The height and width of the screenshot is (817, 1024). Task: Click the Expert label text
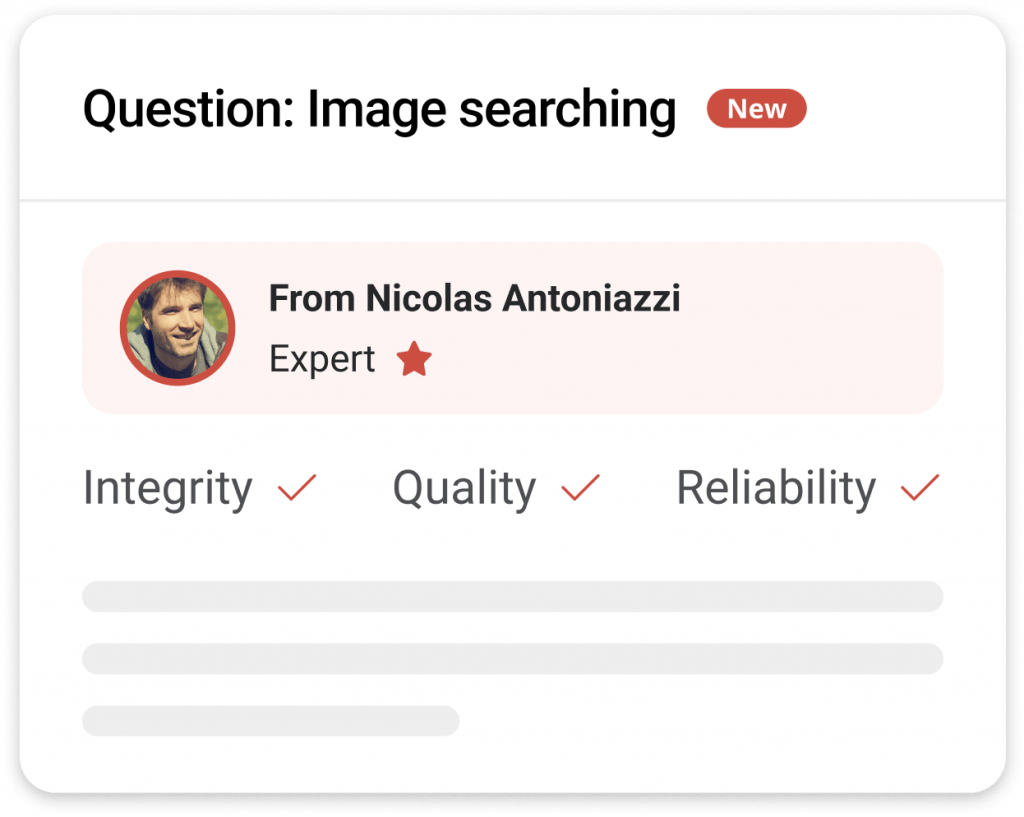(x=322, y=359)
